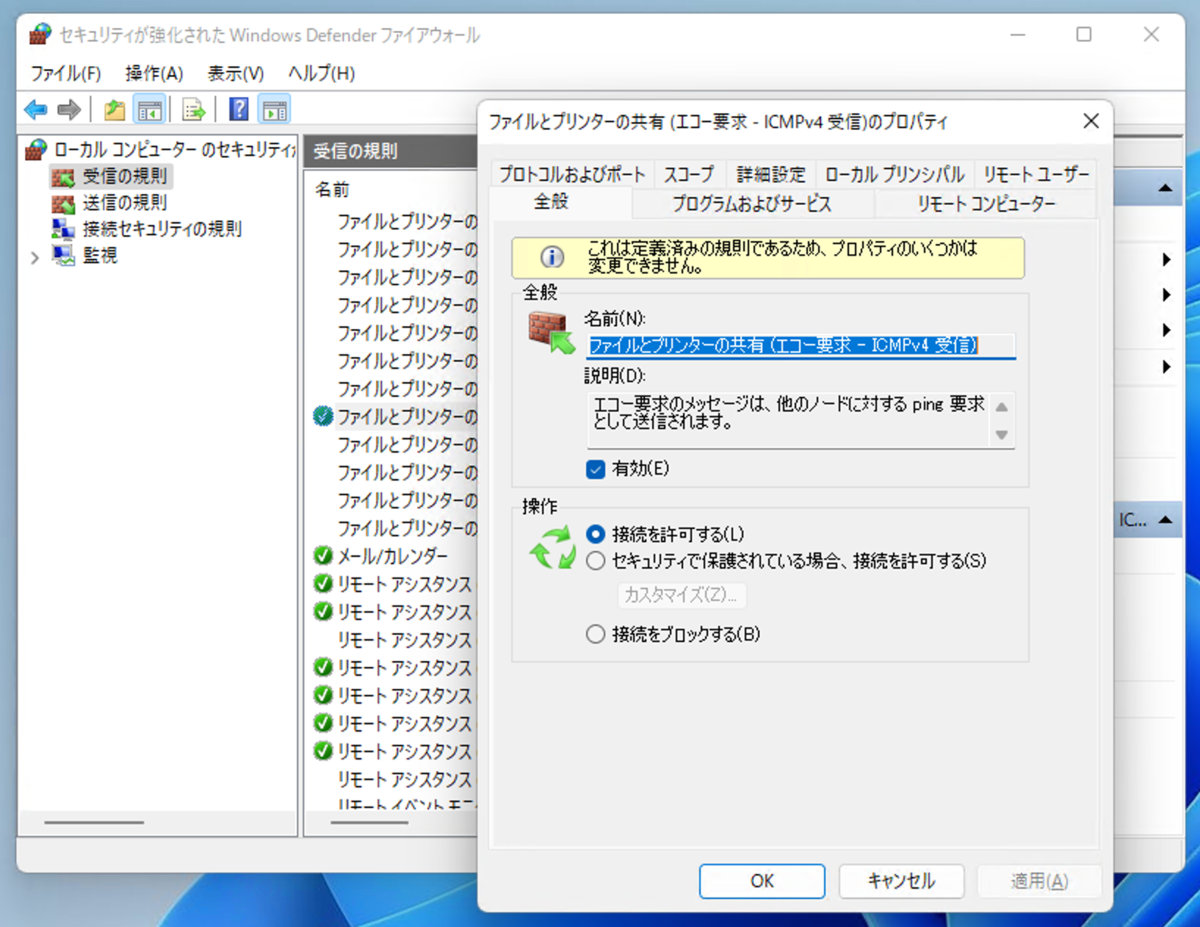The width and height of the screenshot is (1200, 927).
Task: Click the gray Forward arrow in the toolbar
Action: [x=68, y=109]
